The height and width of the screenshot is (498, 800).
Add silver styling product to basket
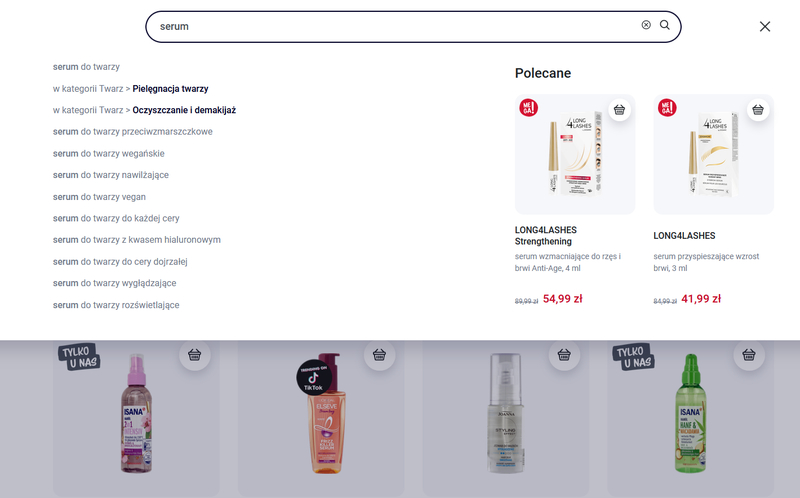click(565, 355)
